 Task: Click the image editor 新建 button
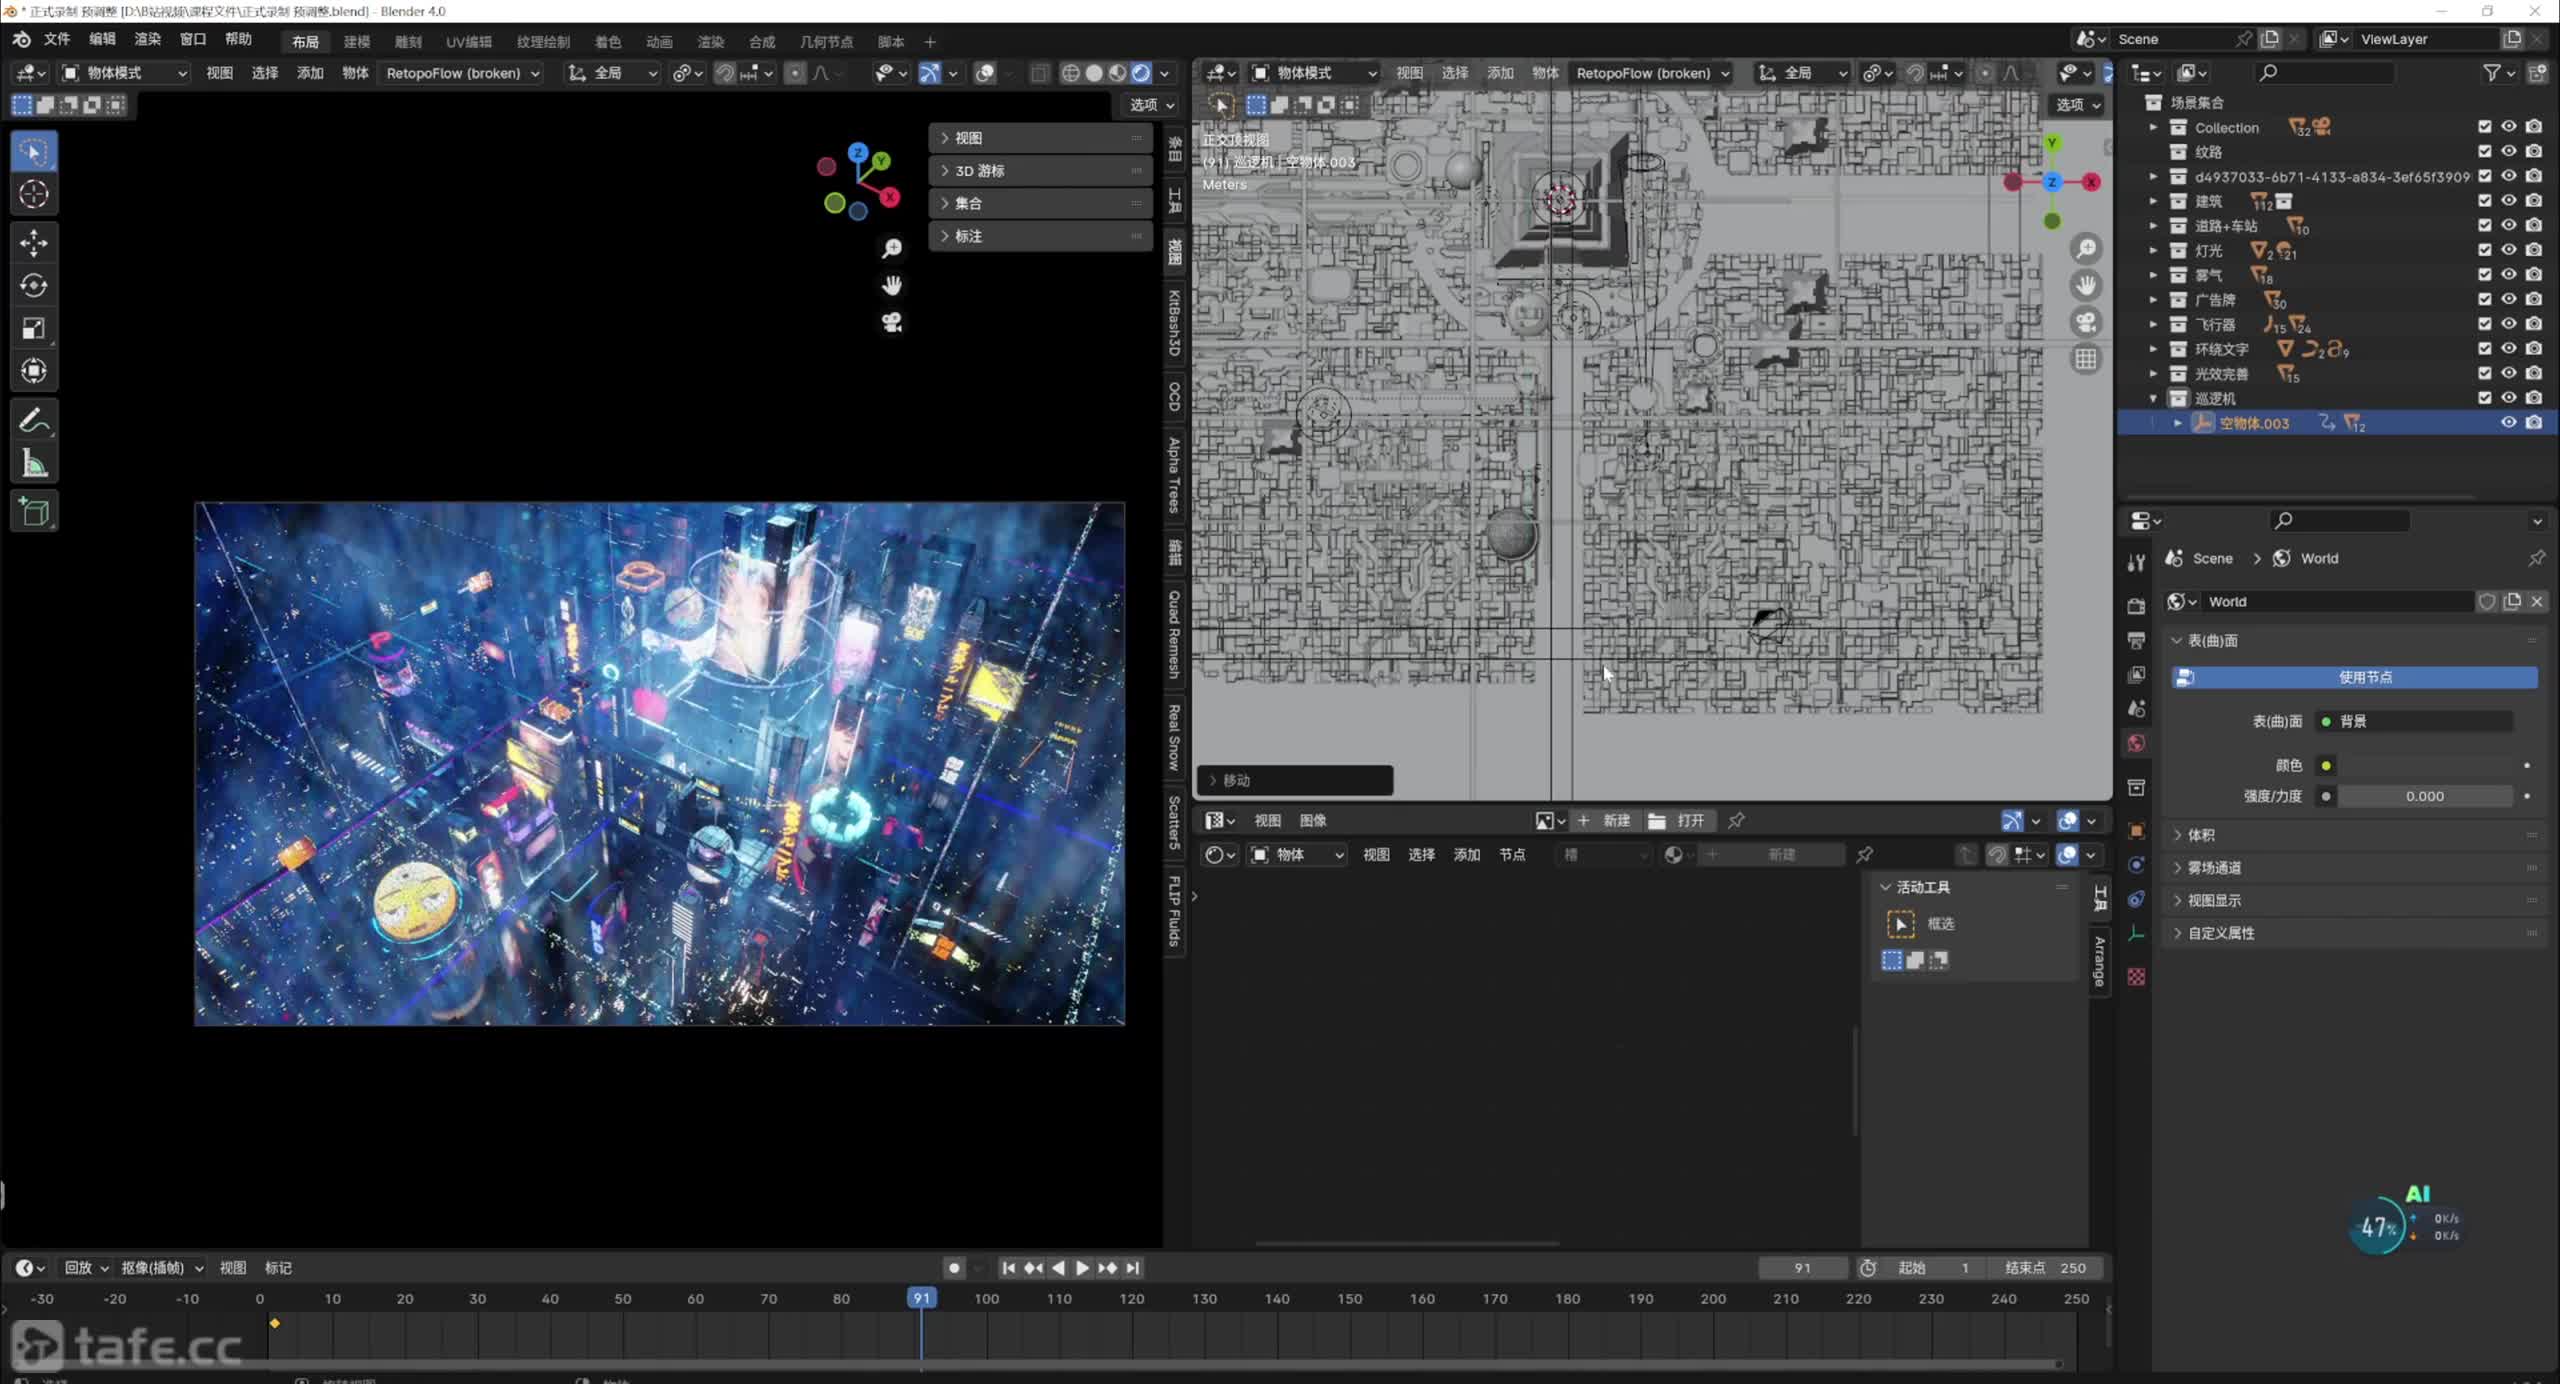[1604, 821]
